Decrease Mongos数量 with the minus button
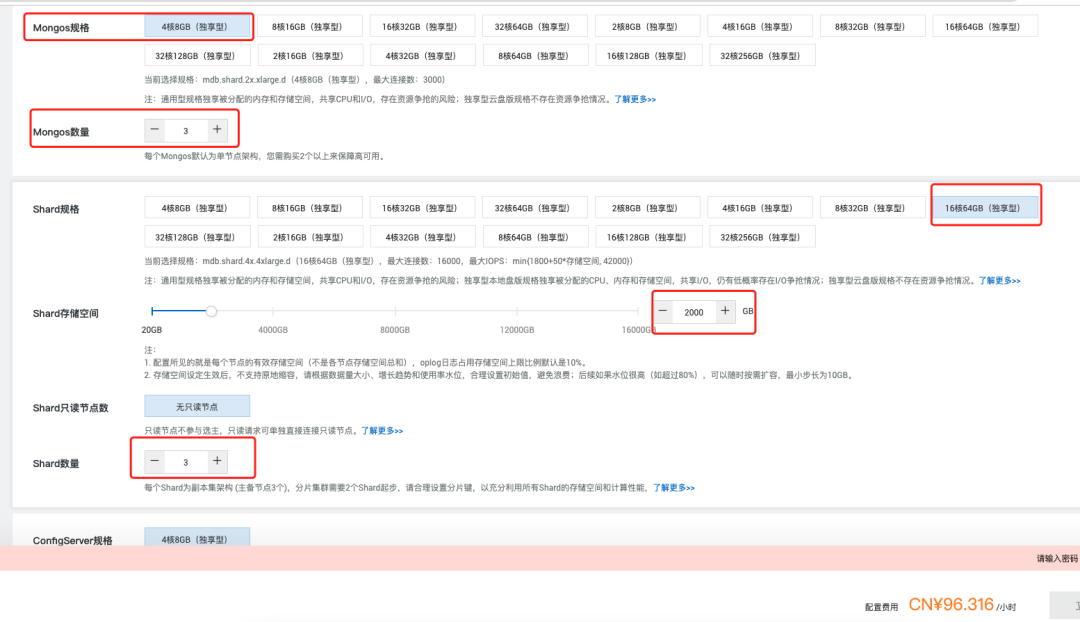This screenshot has height=622, width=1080. pyautogui.click(x=155, y=129)
